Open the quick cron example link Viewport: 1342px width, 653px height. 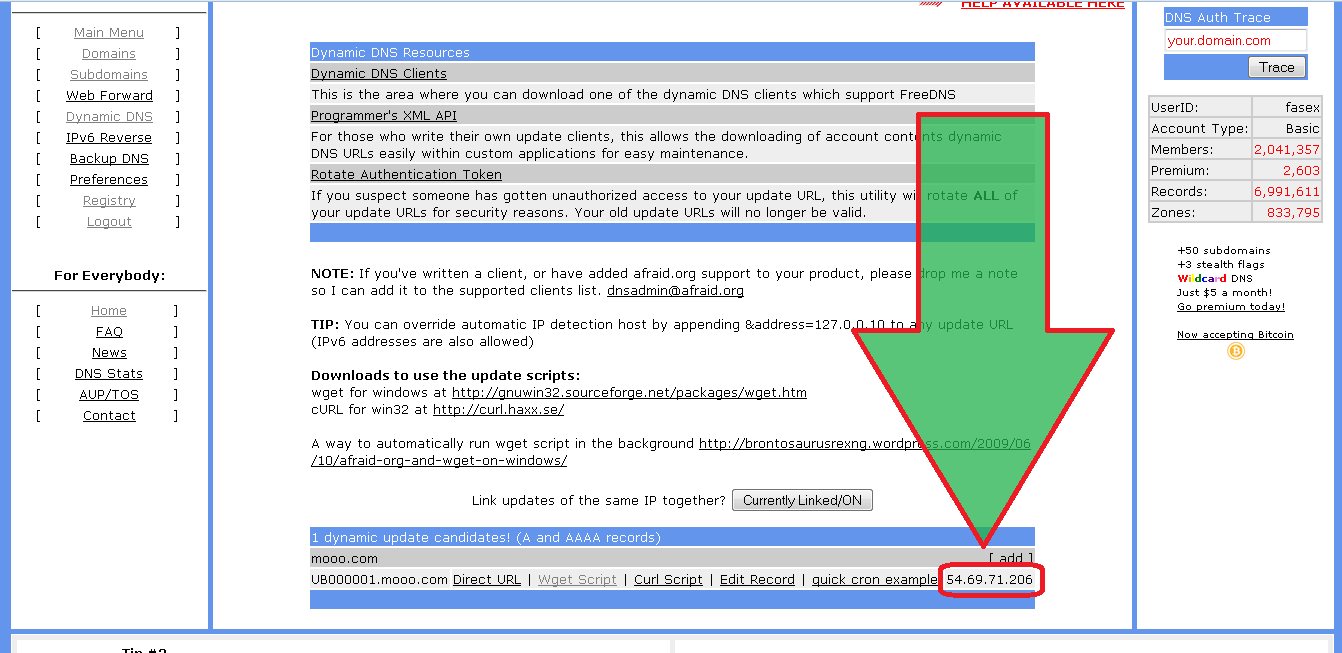click(875, 580)
